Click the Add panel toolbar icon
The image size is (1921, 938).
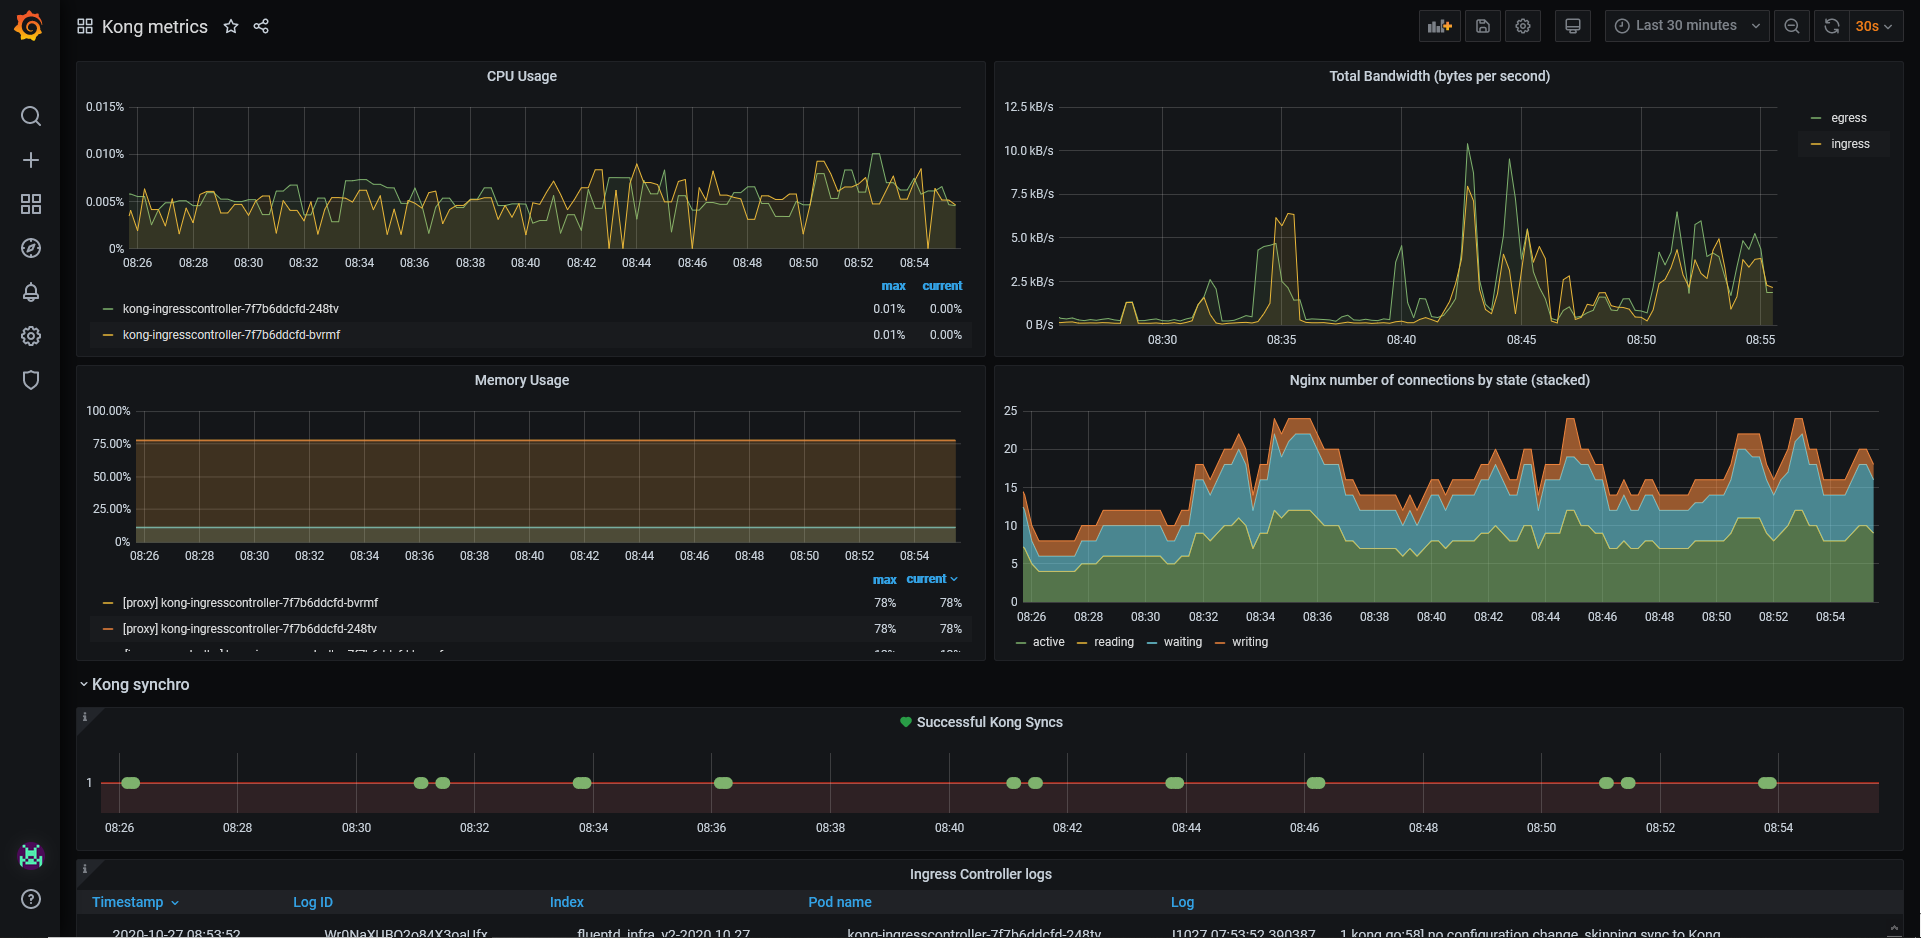1440,26
